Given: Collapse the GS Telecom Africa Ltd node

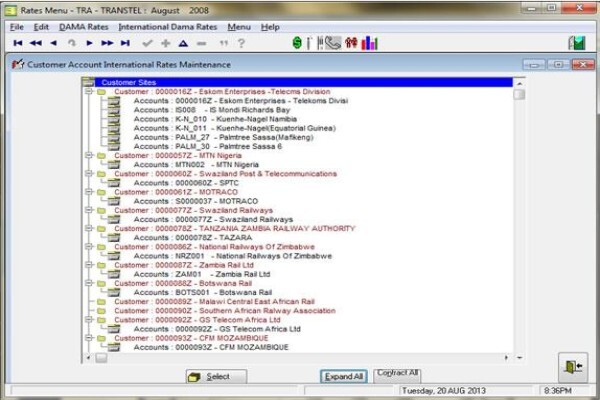Looking at the screenshot, I should 89,320.
